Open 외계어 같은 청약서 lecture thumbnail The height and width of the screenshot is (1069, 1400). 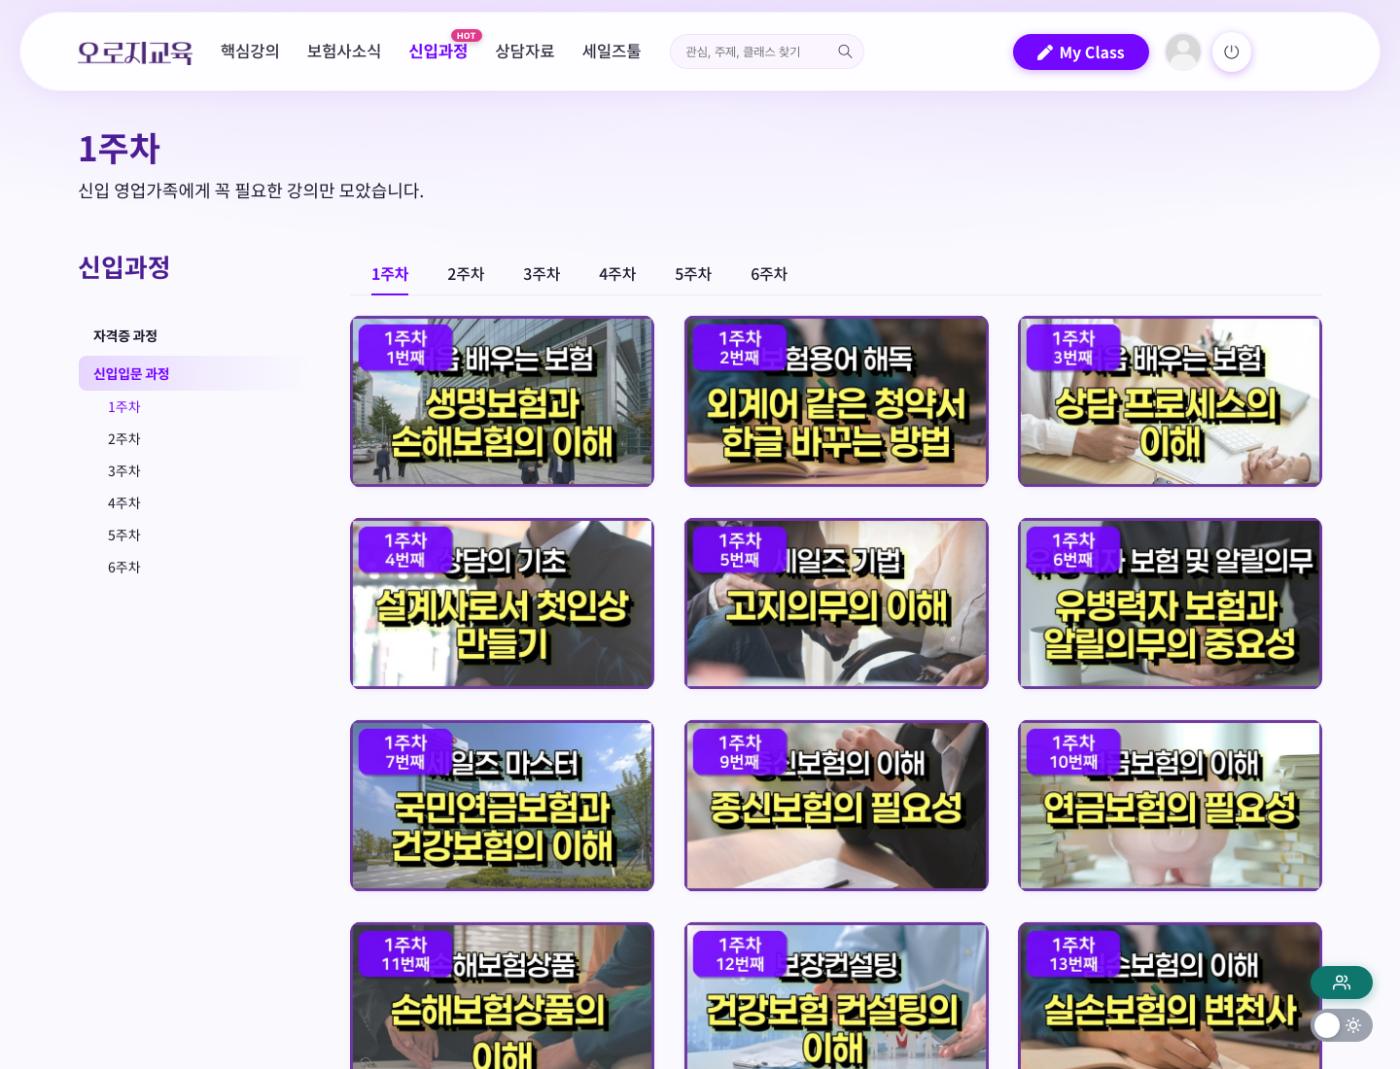click(x=836, y=402)
